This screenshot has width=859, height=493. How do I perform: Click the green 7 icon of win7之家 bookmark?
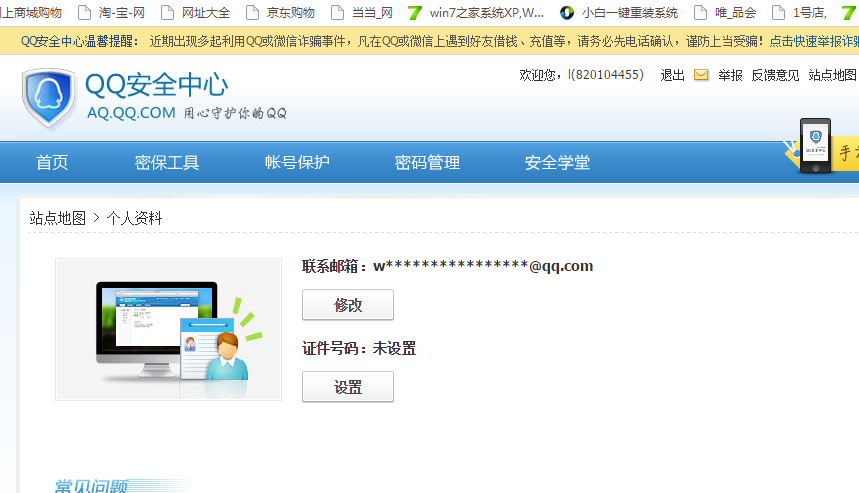pyautogui.click(x=415, y=13)
